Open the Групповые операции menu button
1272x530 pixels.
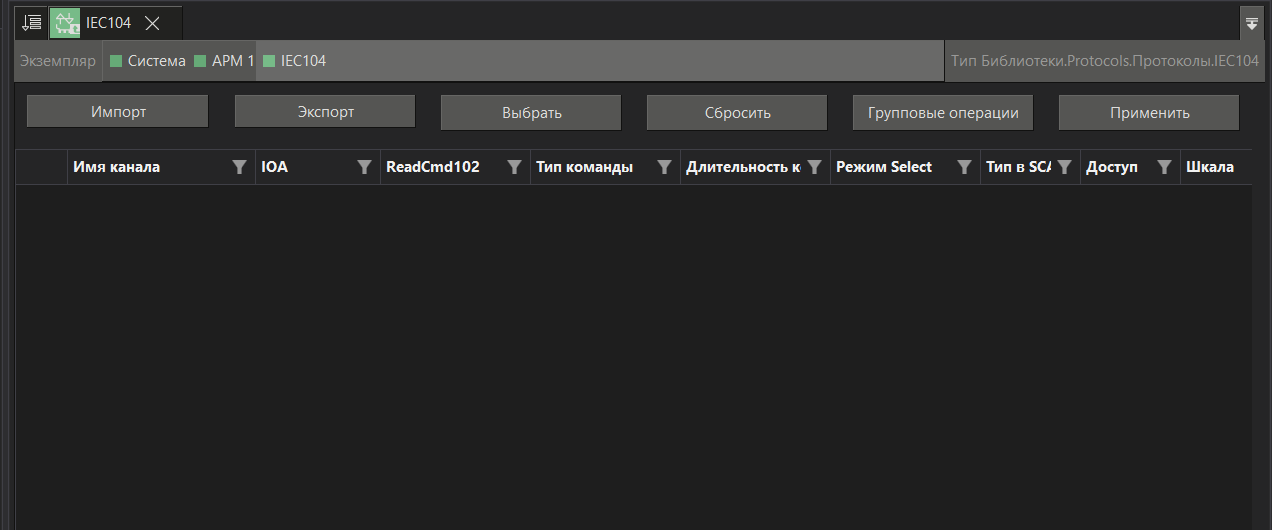click(942, 112)
